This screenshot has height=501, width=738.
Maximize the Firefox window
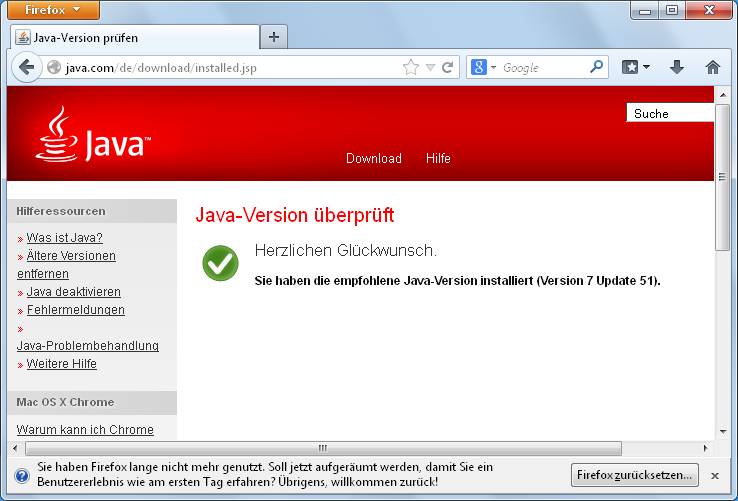coord(672,10)
